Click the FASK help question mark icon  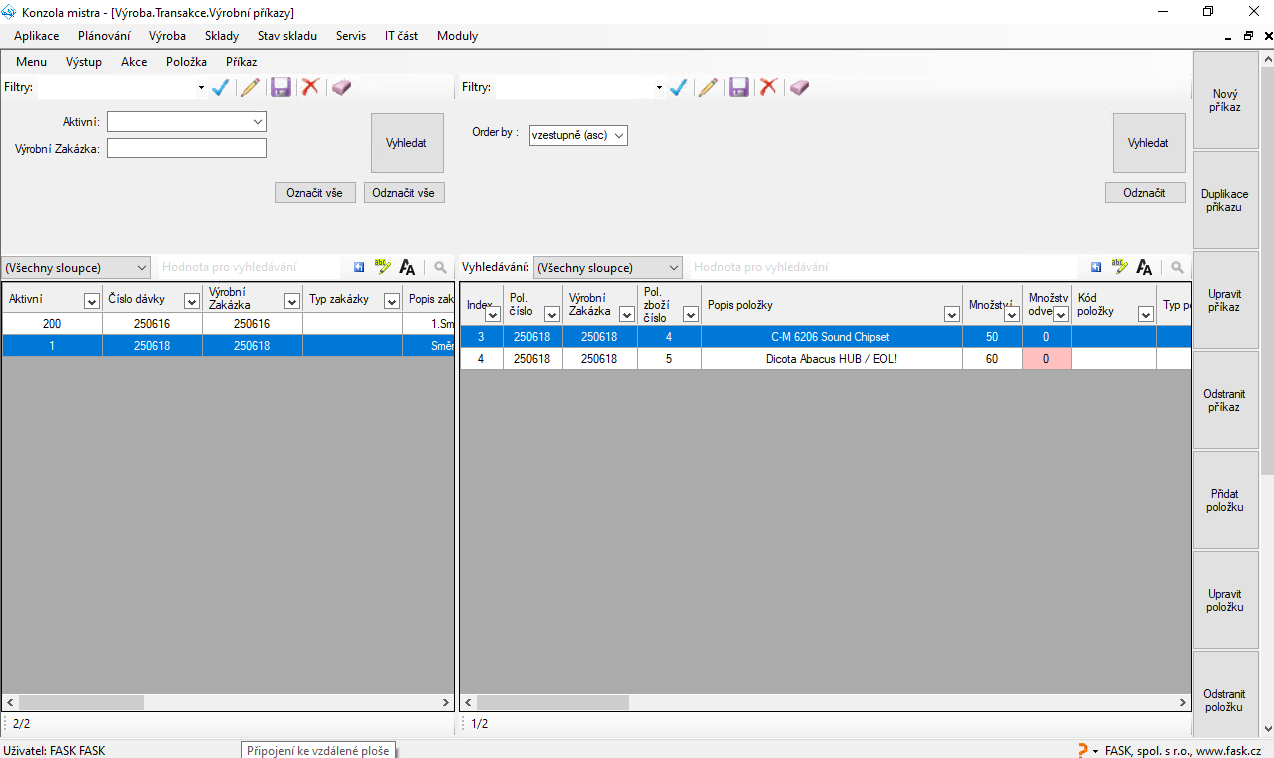coord(1082,750)
